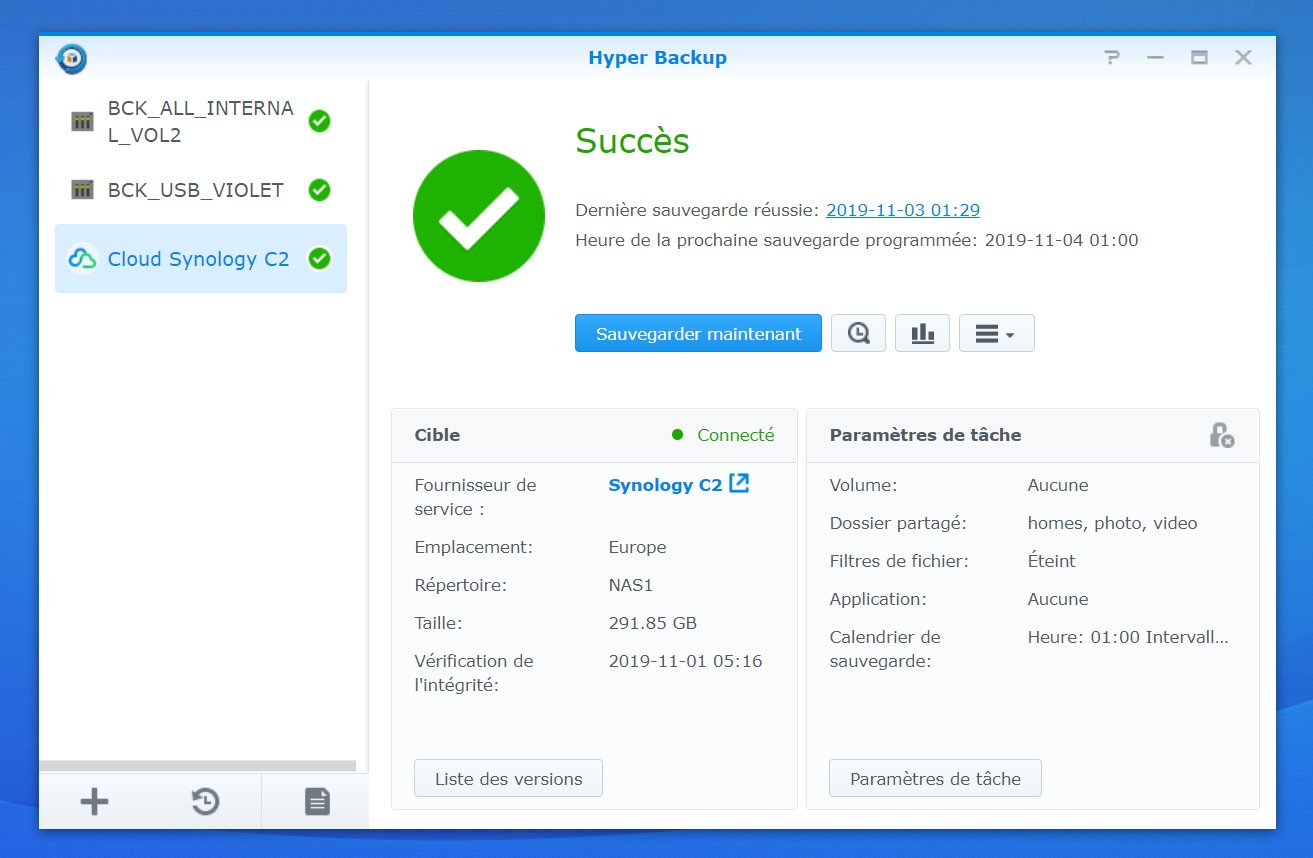Open the Synology C2 provider link
This screenshot has width=1313, height=858.
[665, 485]
